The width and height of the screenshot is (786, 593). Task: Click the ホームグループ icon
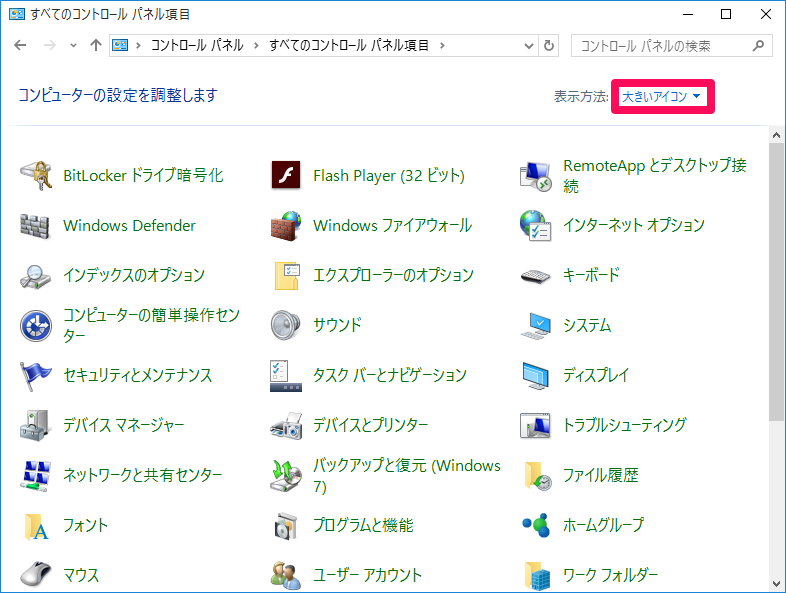(536, 525)
